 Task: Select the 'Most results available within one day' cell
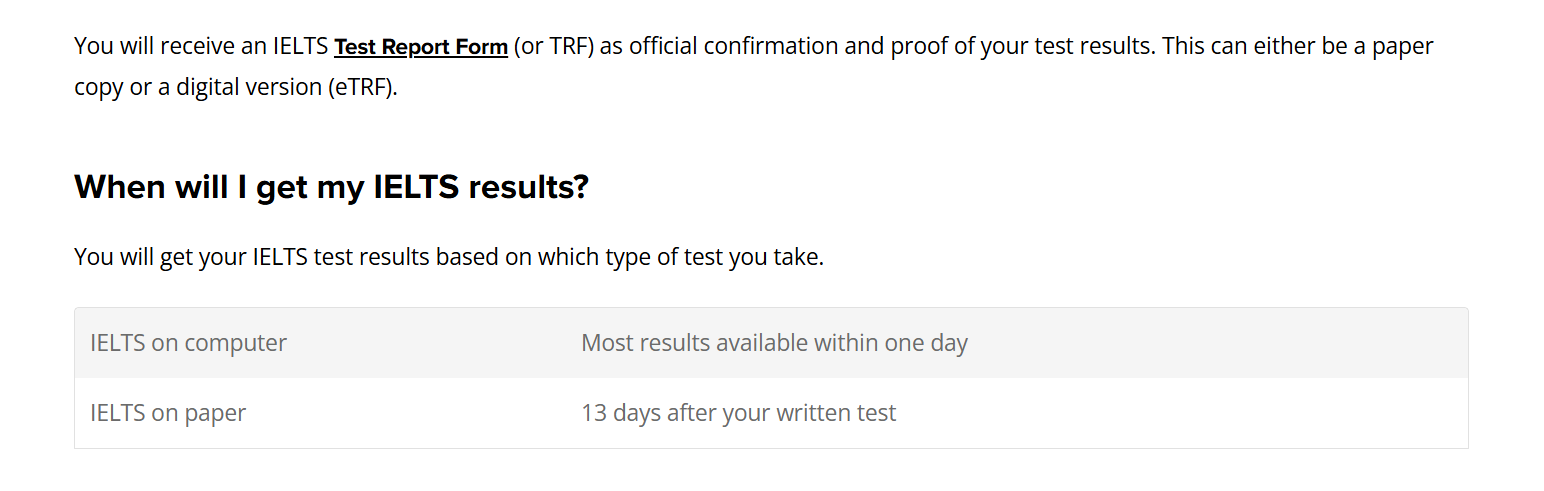pyautogui.click(x=1017, y=343)
